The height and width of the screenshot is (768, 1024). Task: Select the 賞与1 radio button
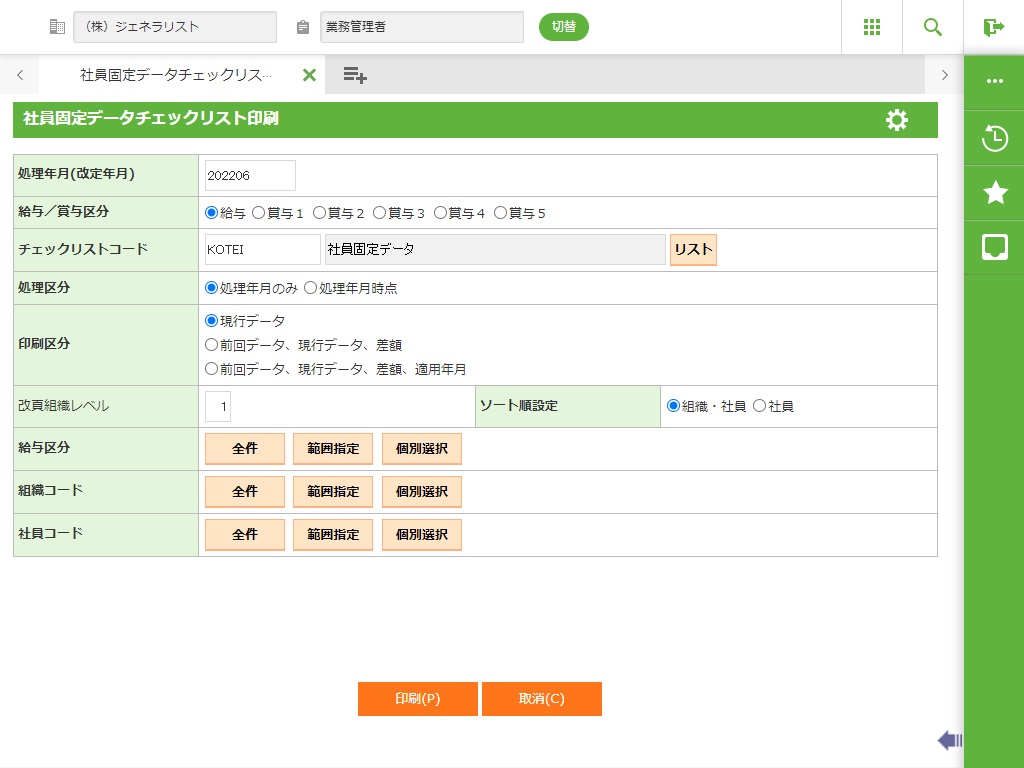point(259,213)
